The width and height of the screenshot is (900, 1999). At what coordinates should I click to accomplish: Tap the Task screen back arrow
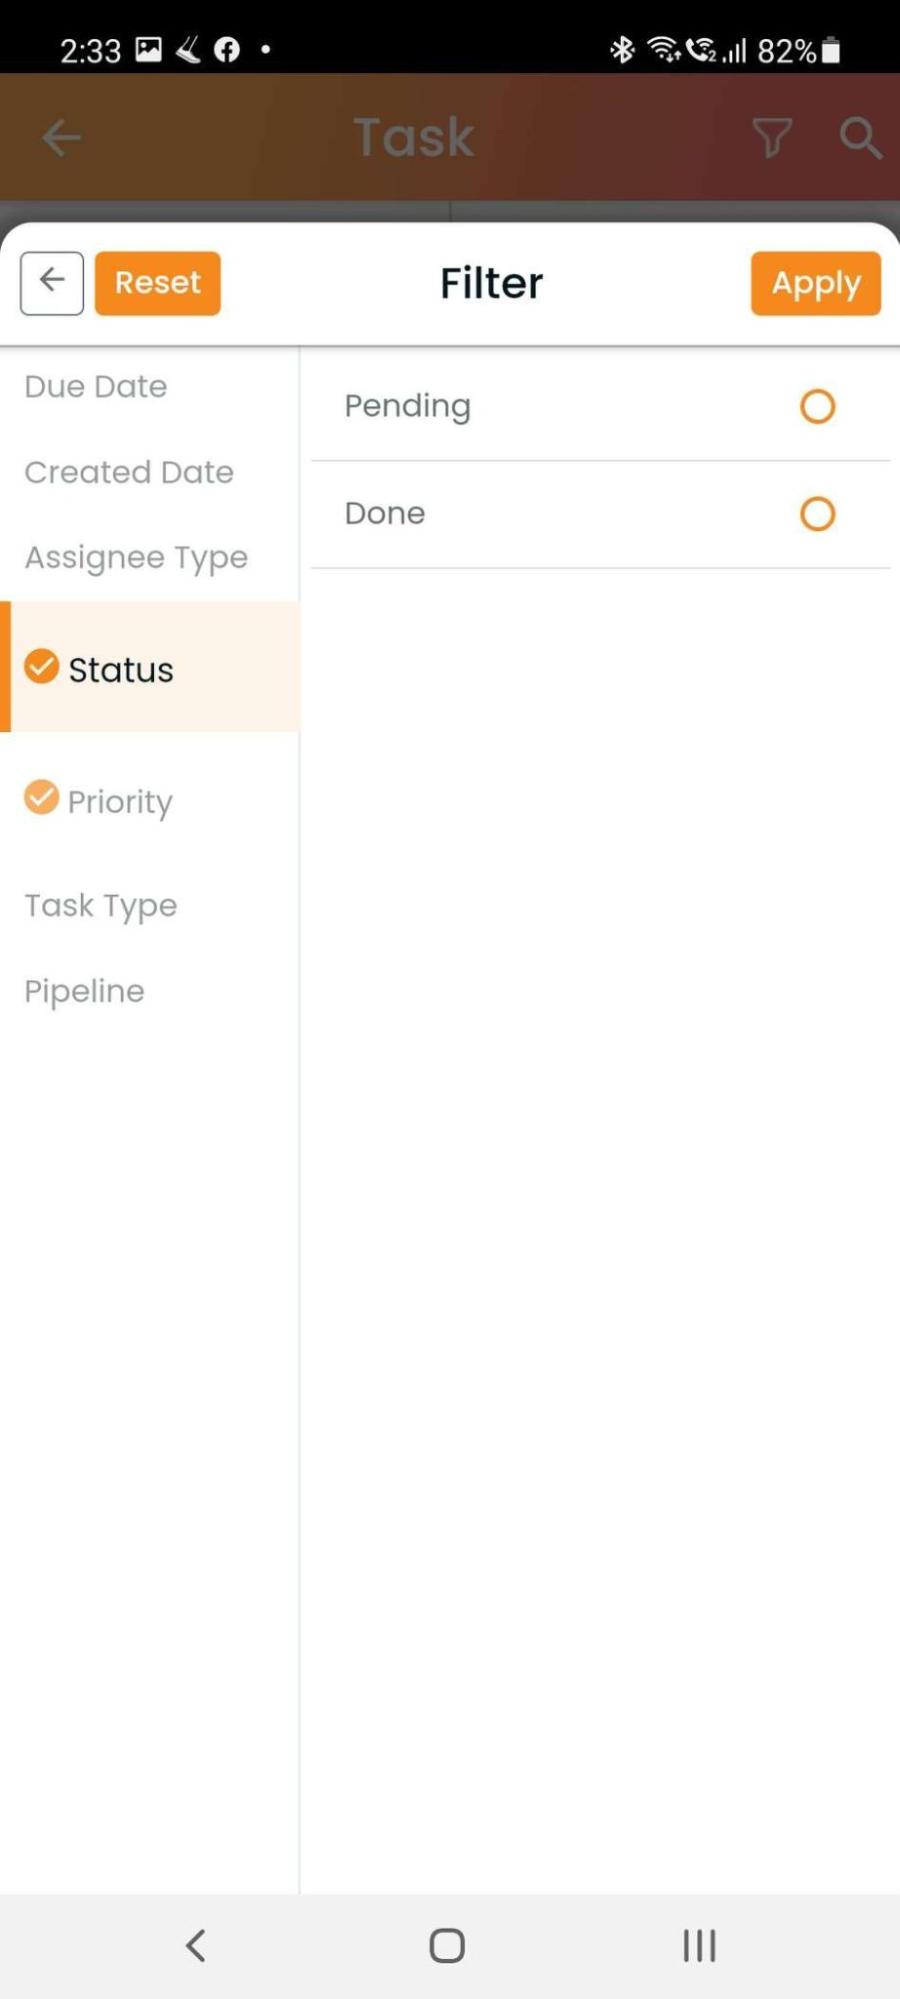coord(61,137)
